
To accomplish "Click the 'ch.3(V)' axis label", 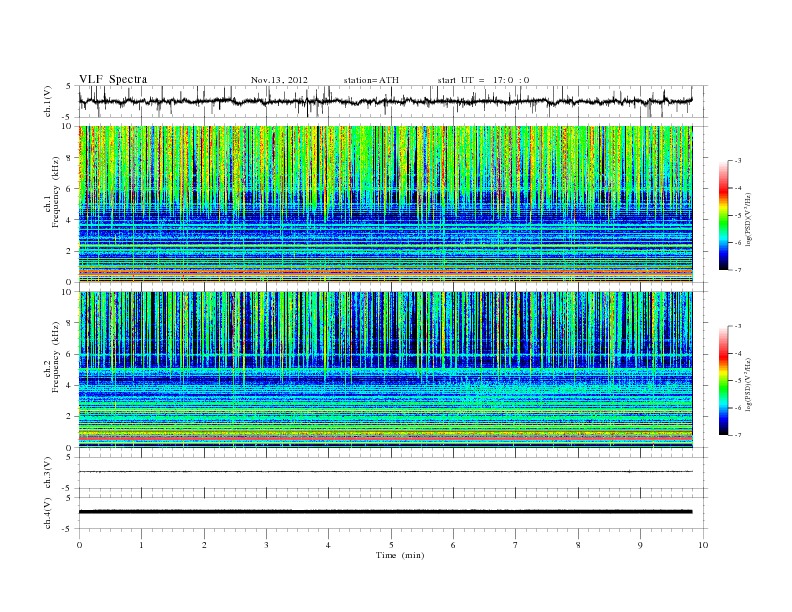I will 48,473.
